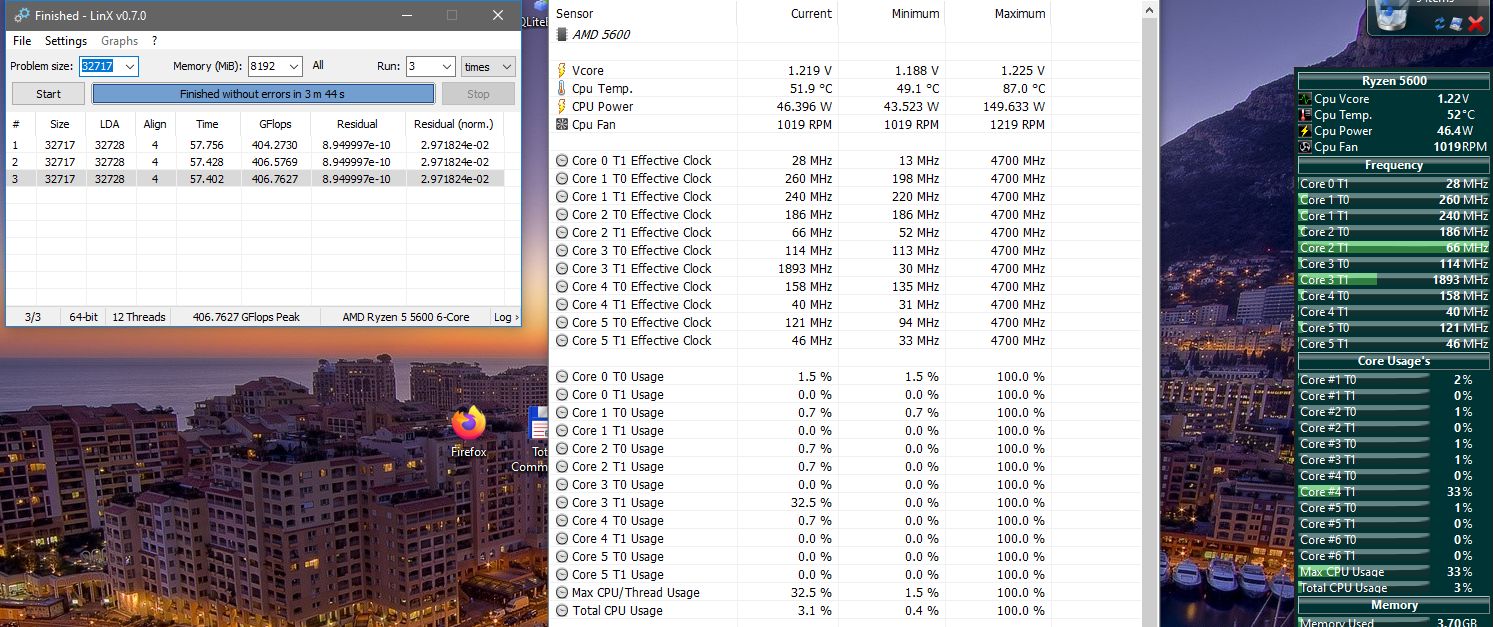Click the Cpu Fan icon in sensor list
Viewport: 1493px width, 627px height.
pos(562,125)
